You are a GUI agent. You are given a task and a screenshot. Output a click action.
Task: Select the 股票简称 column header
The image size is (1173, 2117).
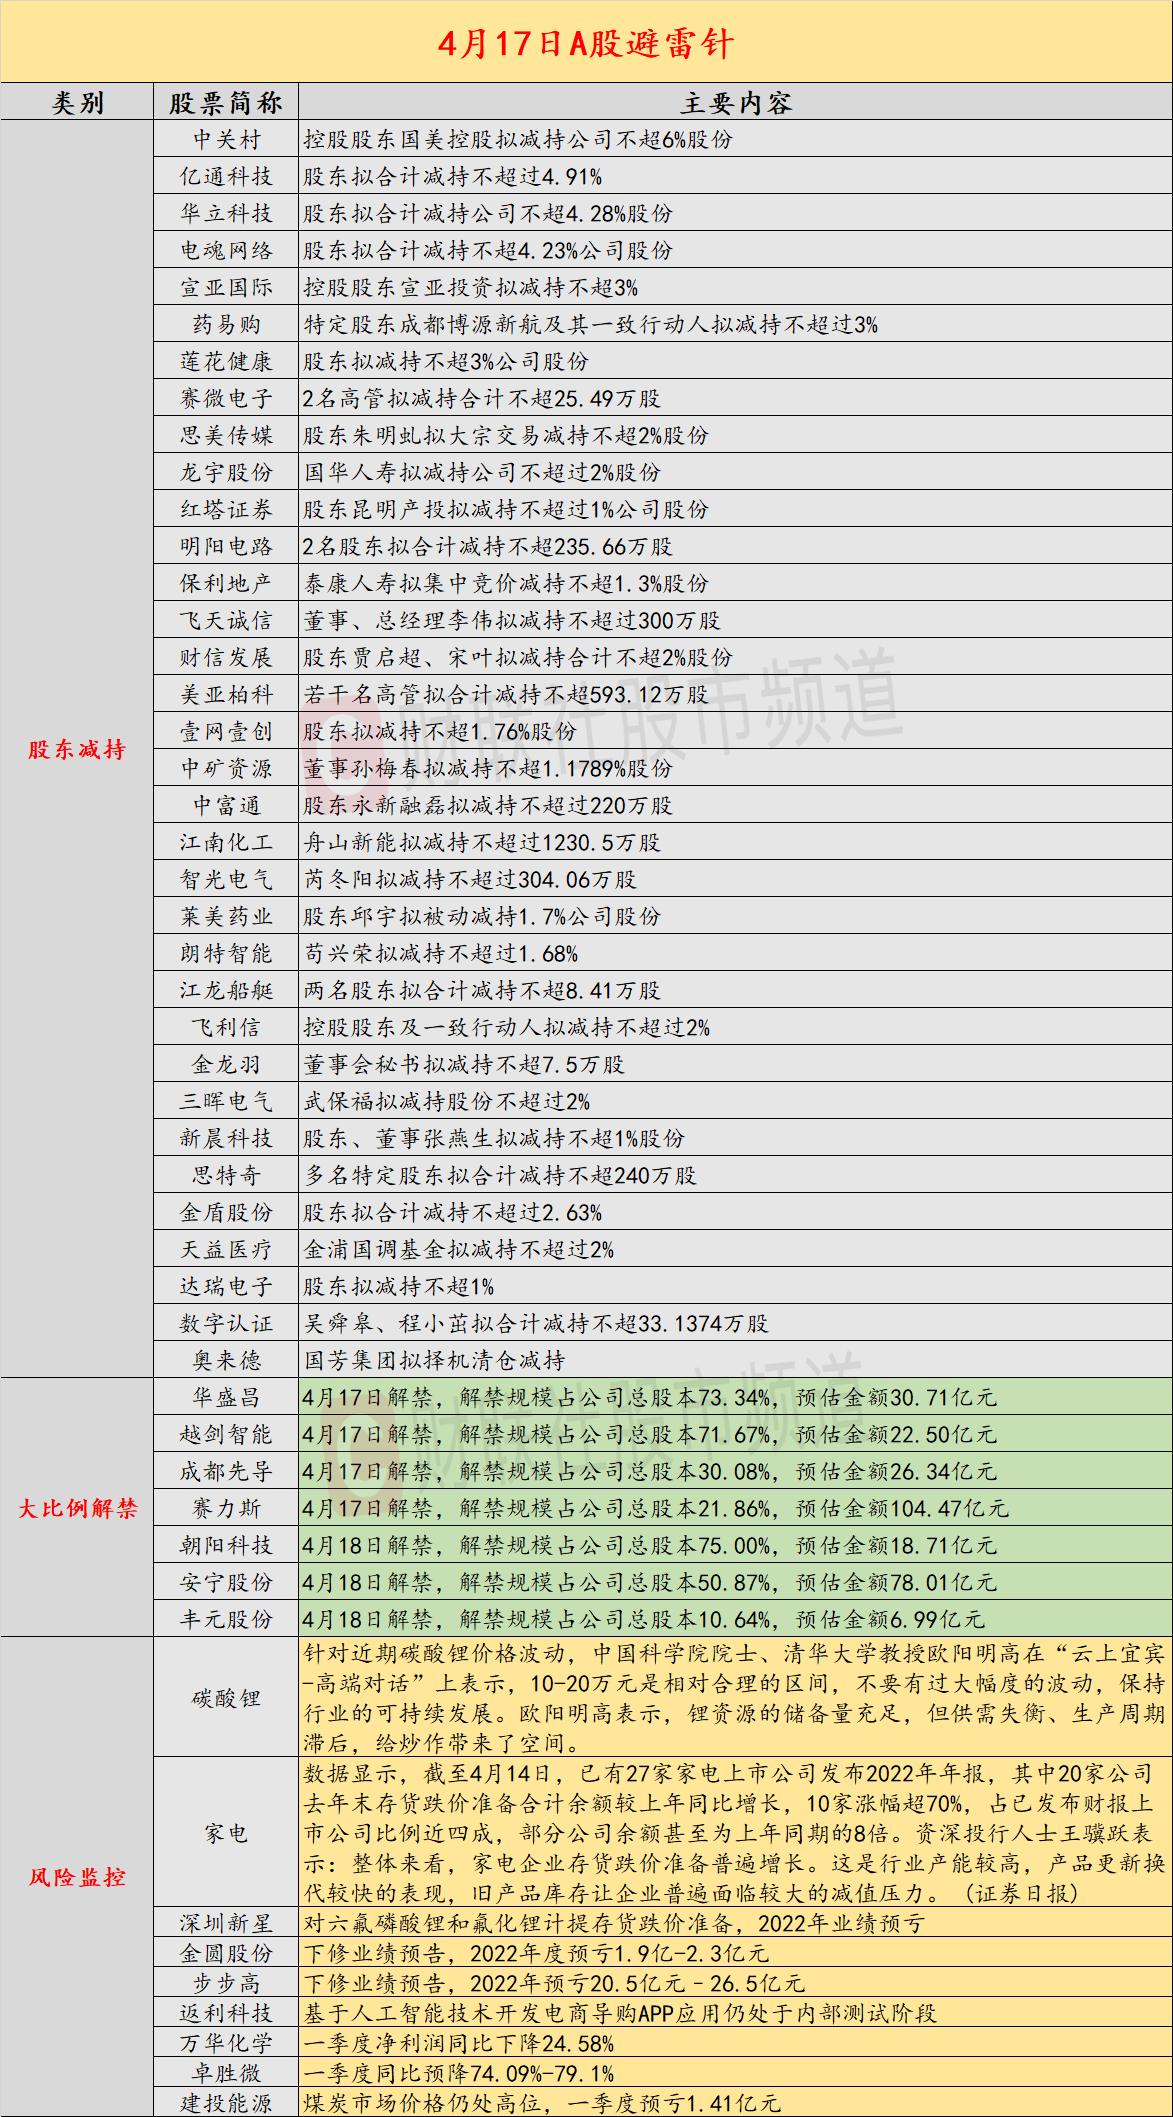(226, 103)
